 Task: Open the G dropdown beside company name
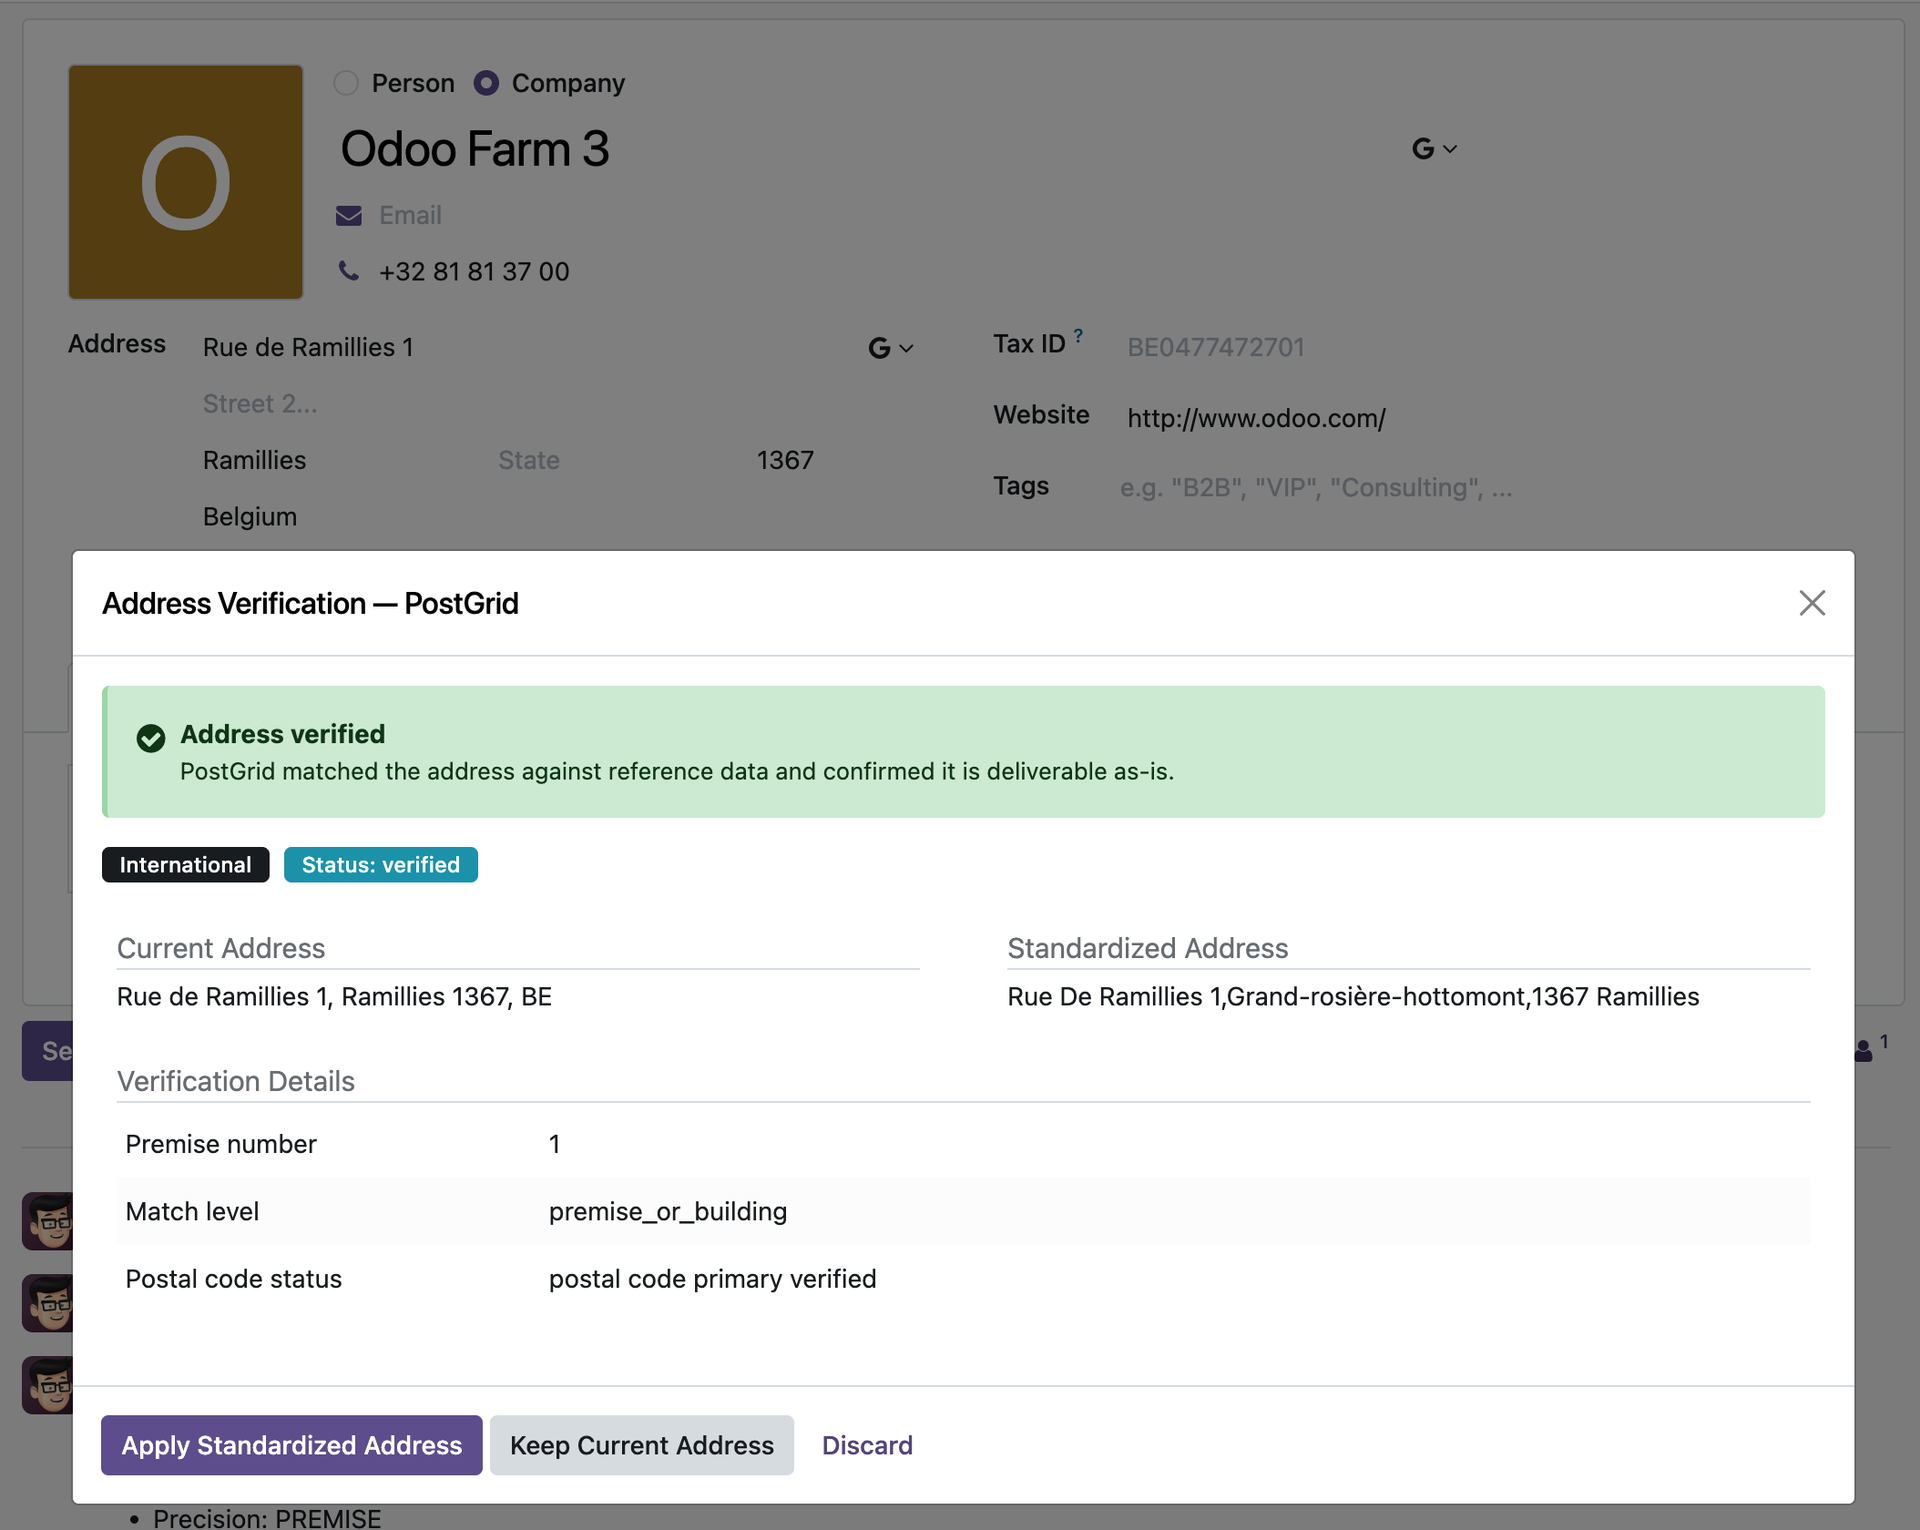[x=1433, y=149]
